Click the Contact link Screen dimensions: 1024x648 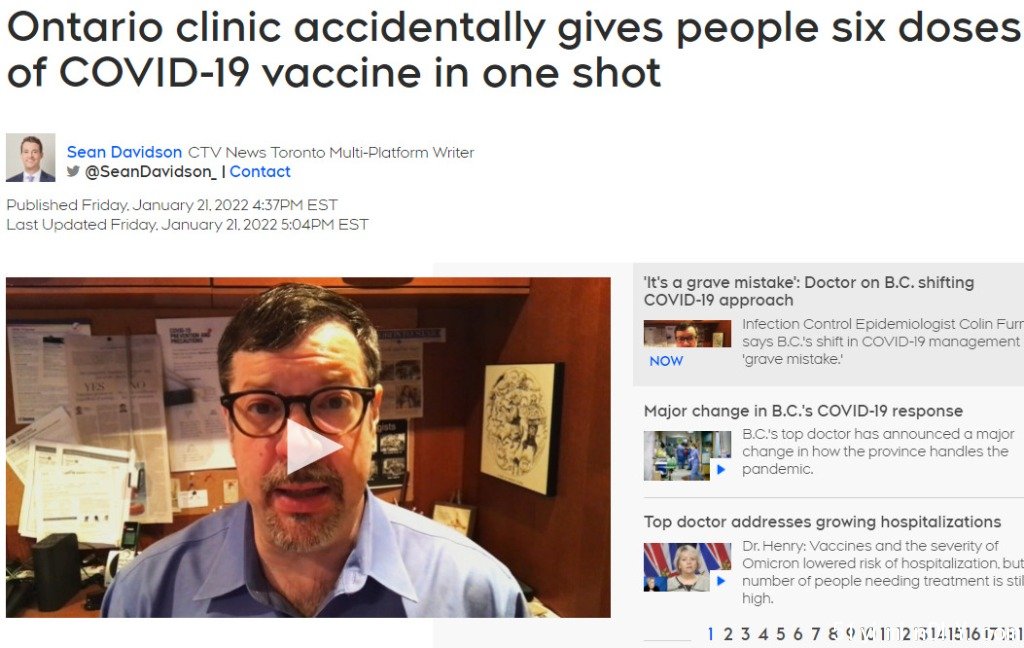coord(260,172)
